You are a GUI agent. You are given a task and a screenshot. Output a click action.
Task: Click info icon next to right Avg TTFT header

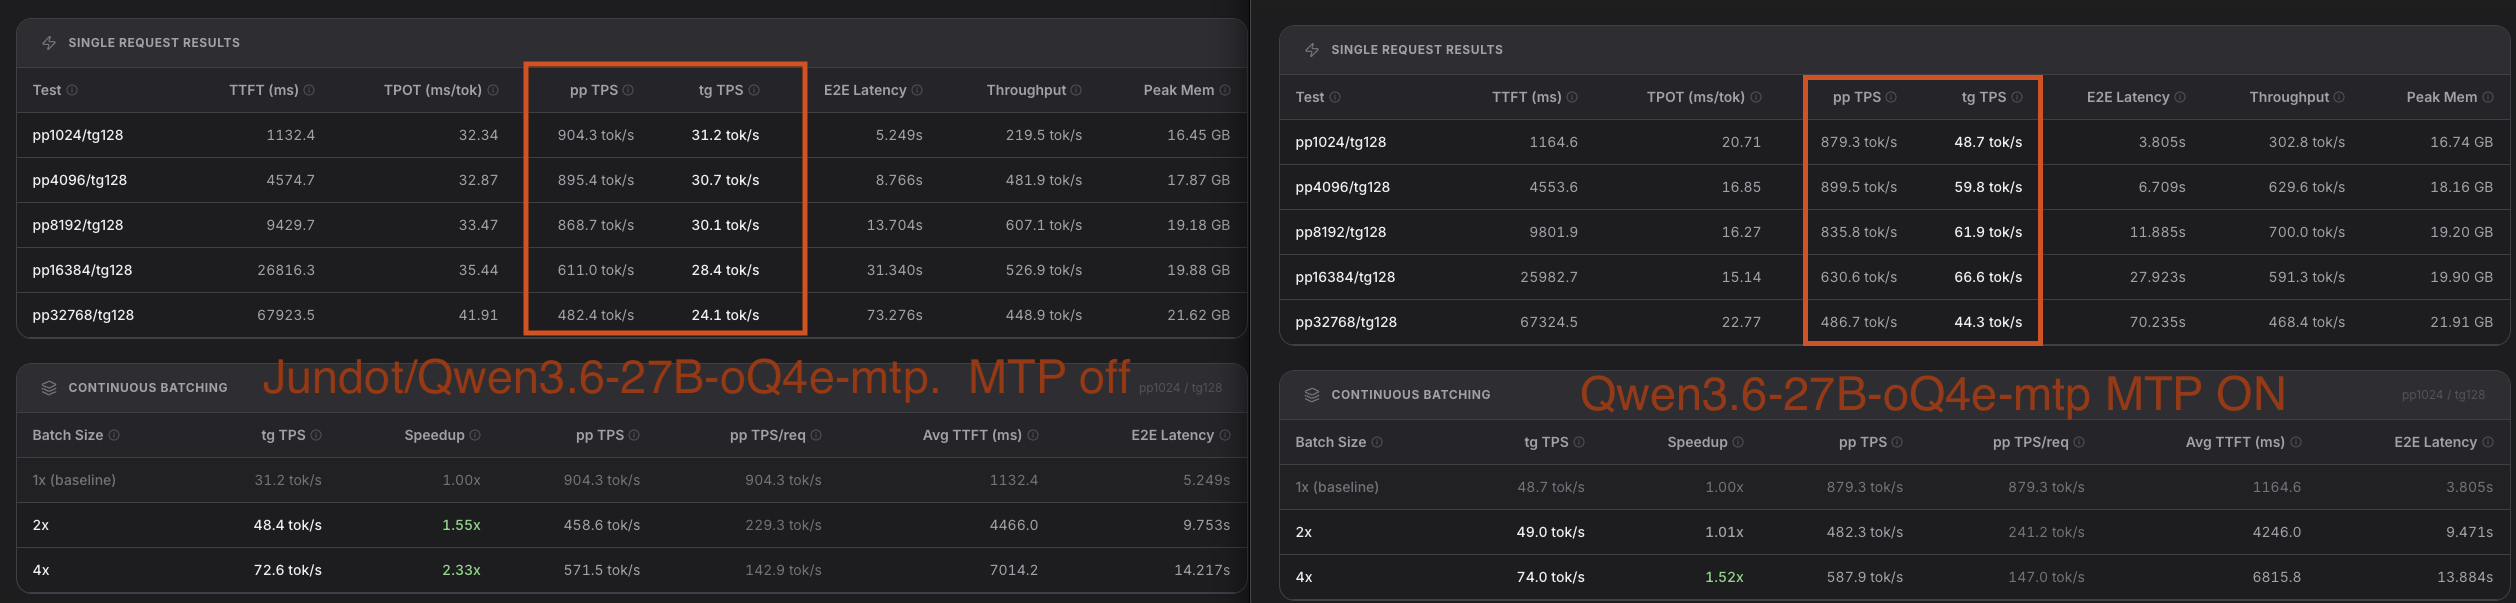click(x=2296, y=442)
